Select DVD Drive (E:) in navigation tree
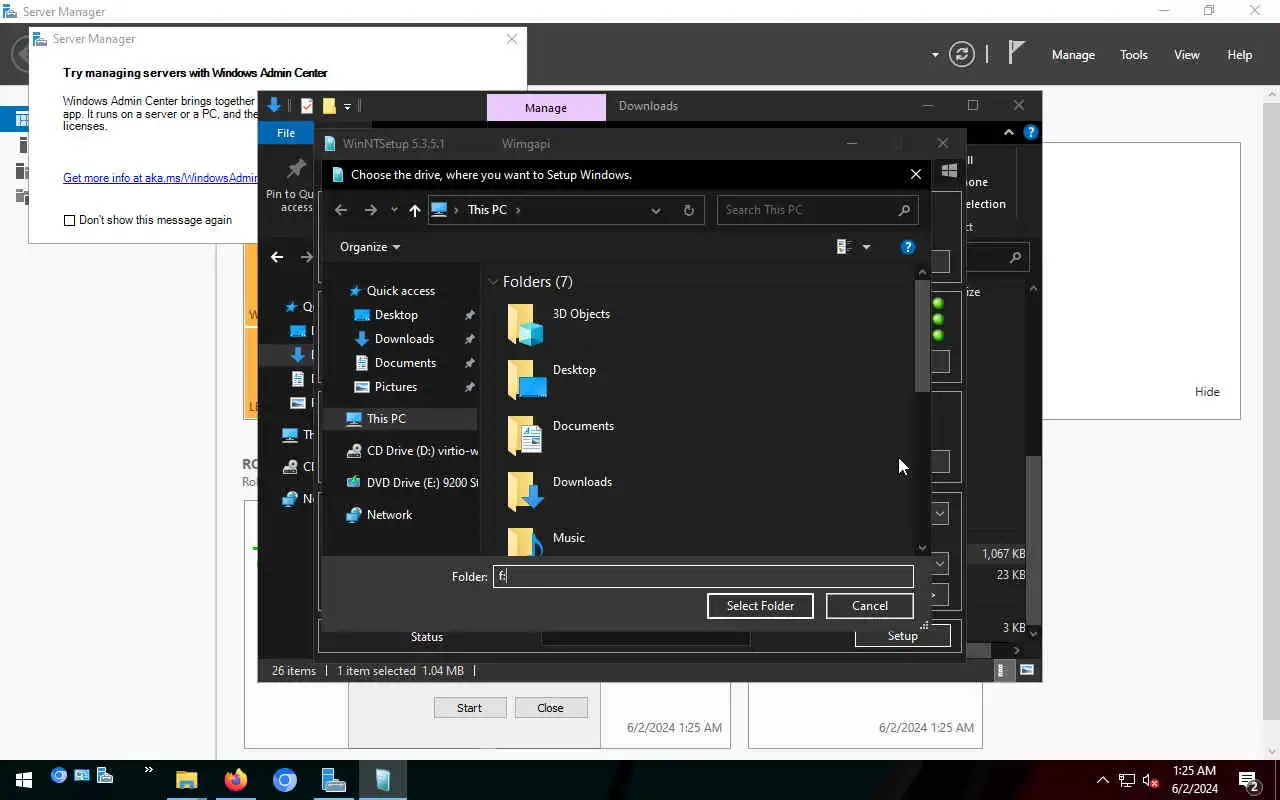The width and height of the screenshot is (1280, 800). (x=410, y=483)
